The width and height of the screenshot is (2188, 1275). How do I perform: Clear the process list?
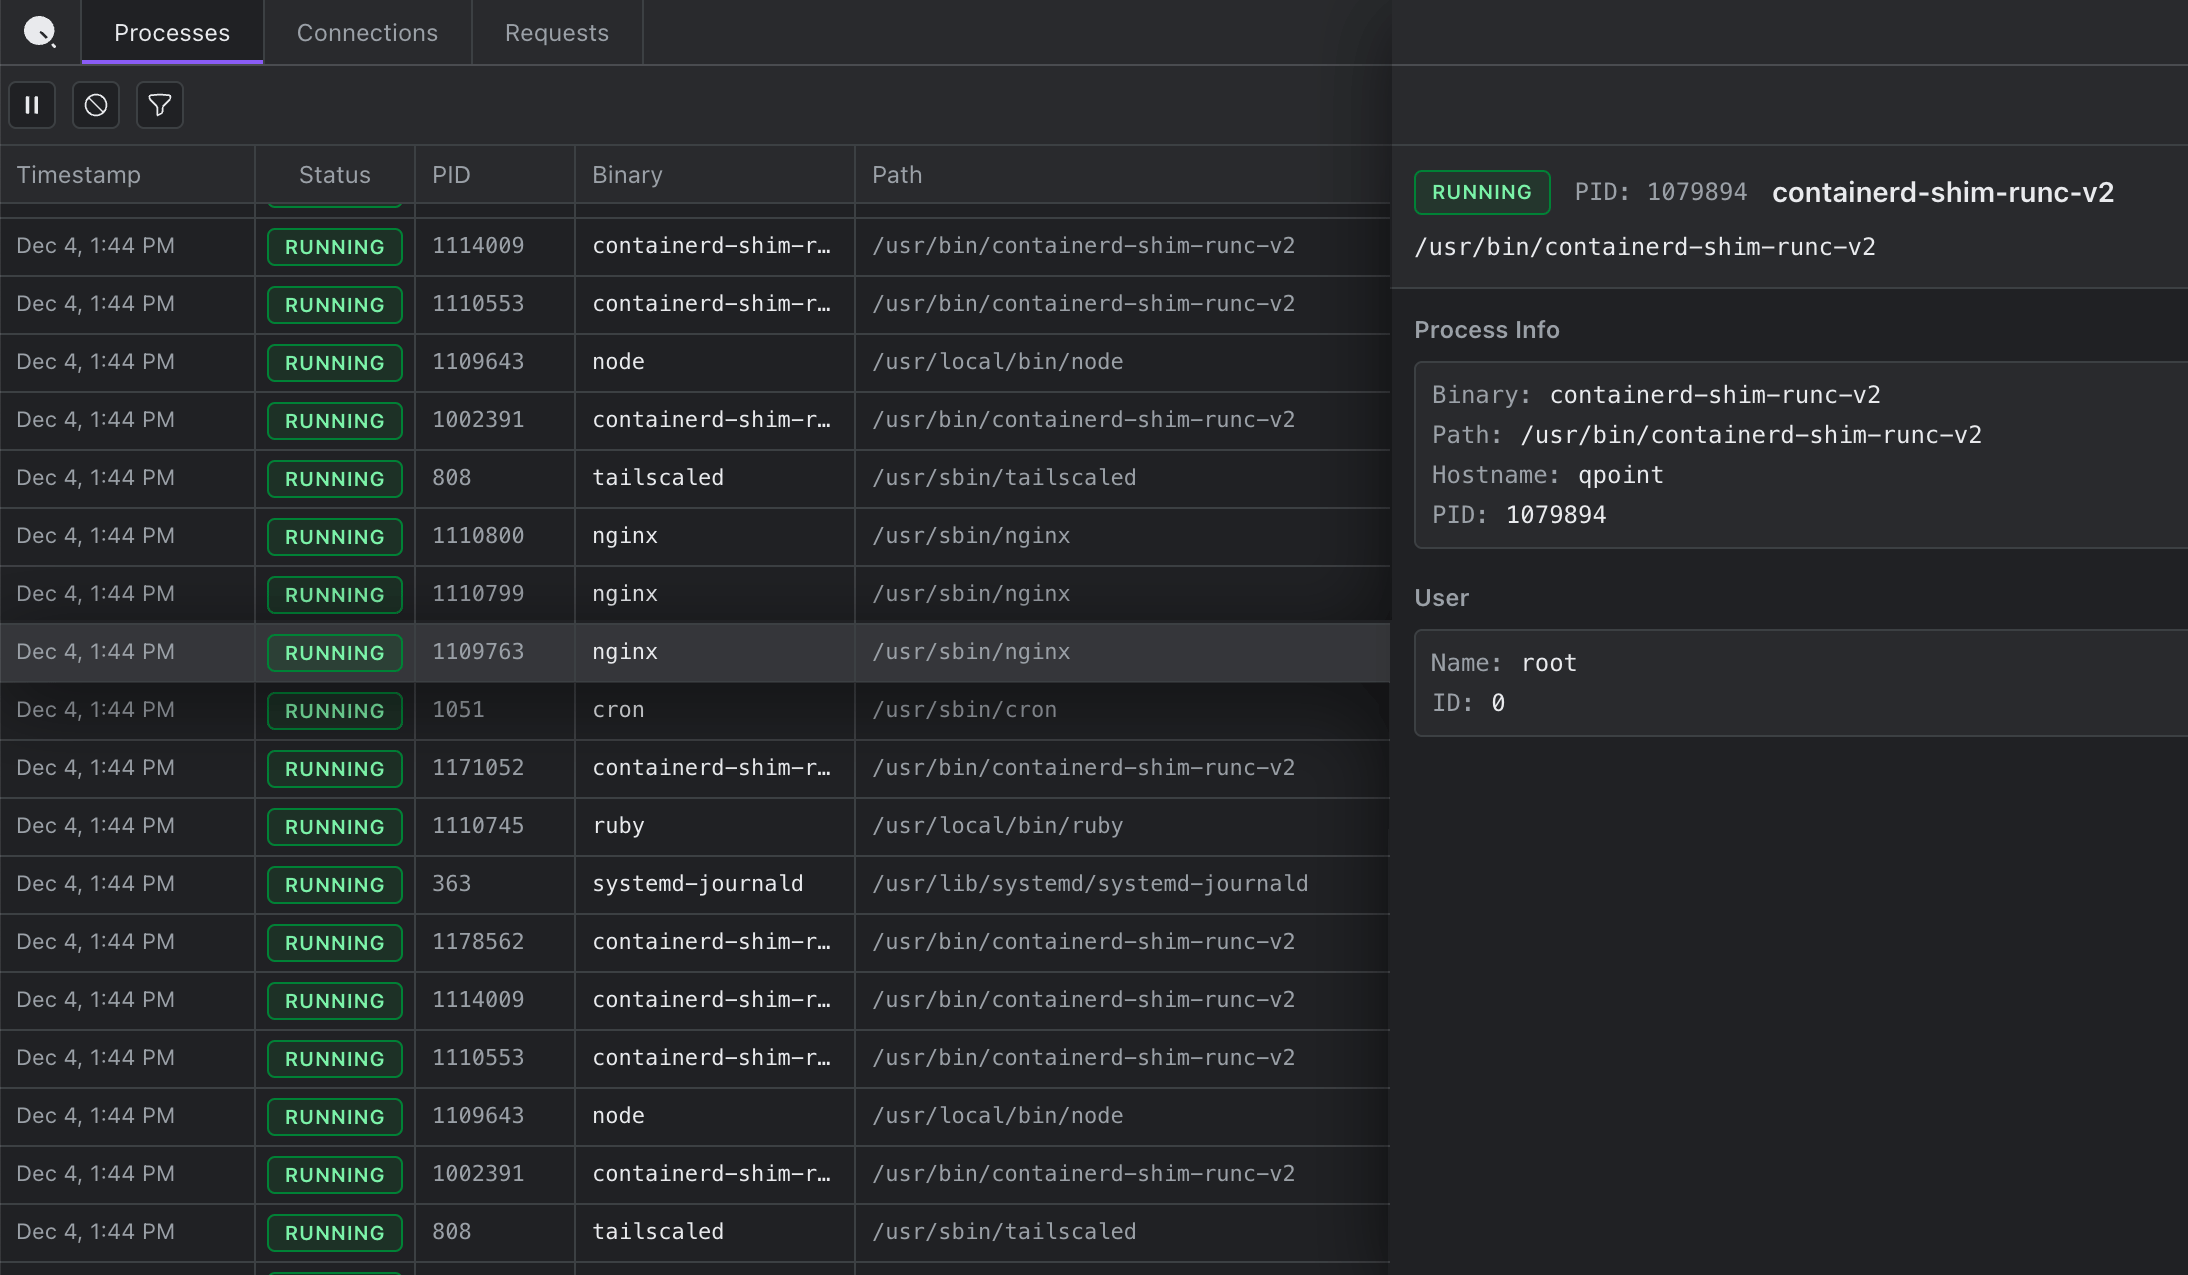pyautogui.click(x=96, y=105)
